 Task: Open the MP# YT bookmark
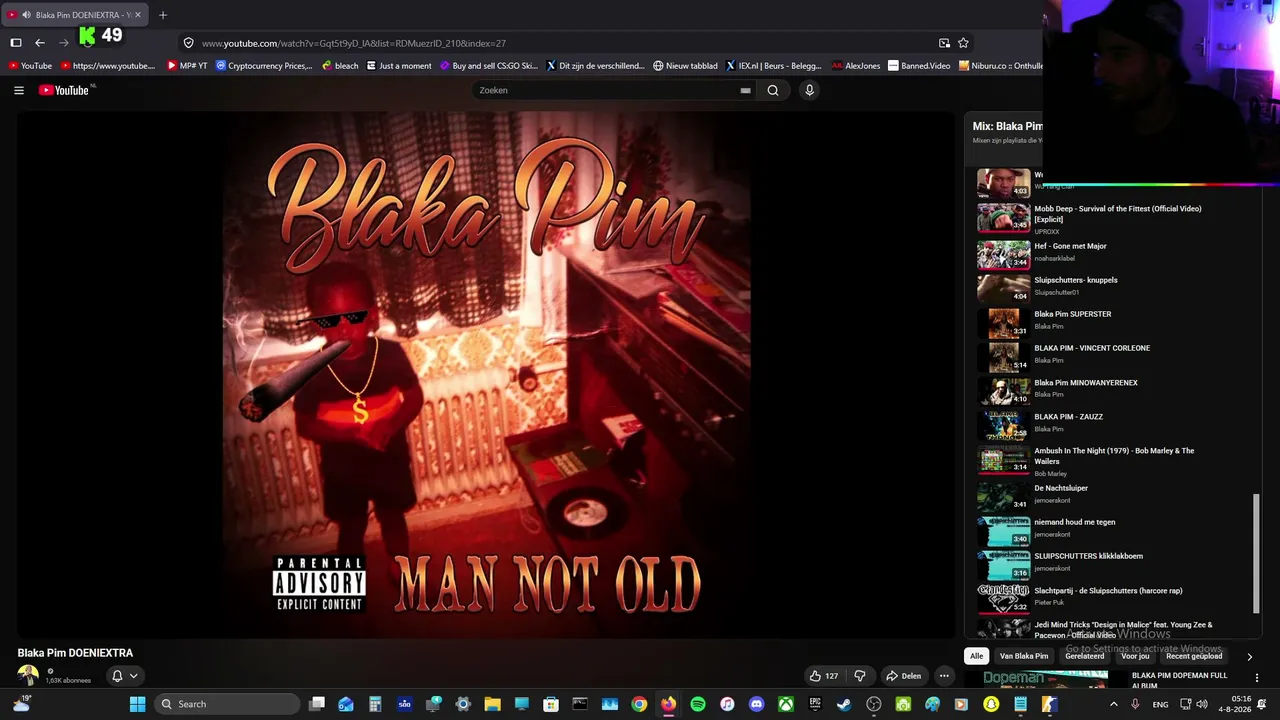(188, 66)
